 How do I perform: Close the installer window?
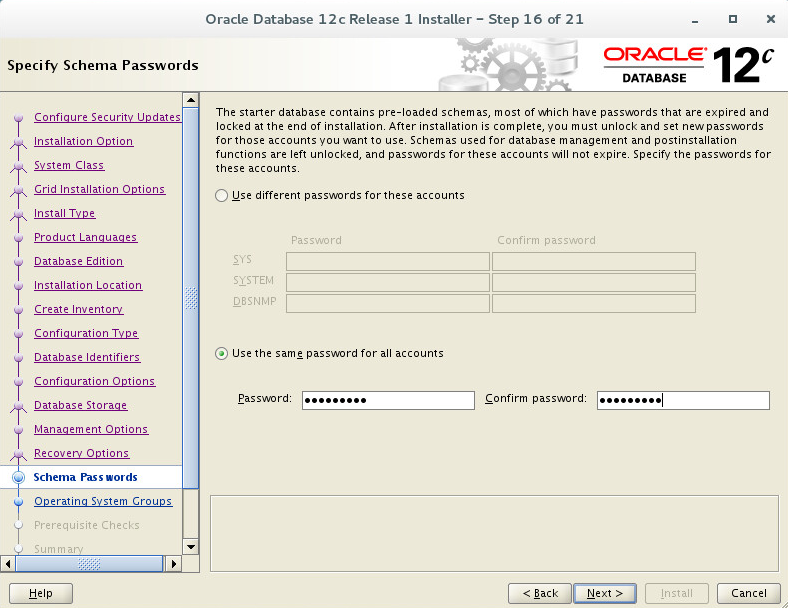[770, 19]
